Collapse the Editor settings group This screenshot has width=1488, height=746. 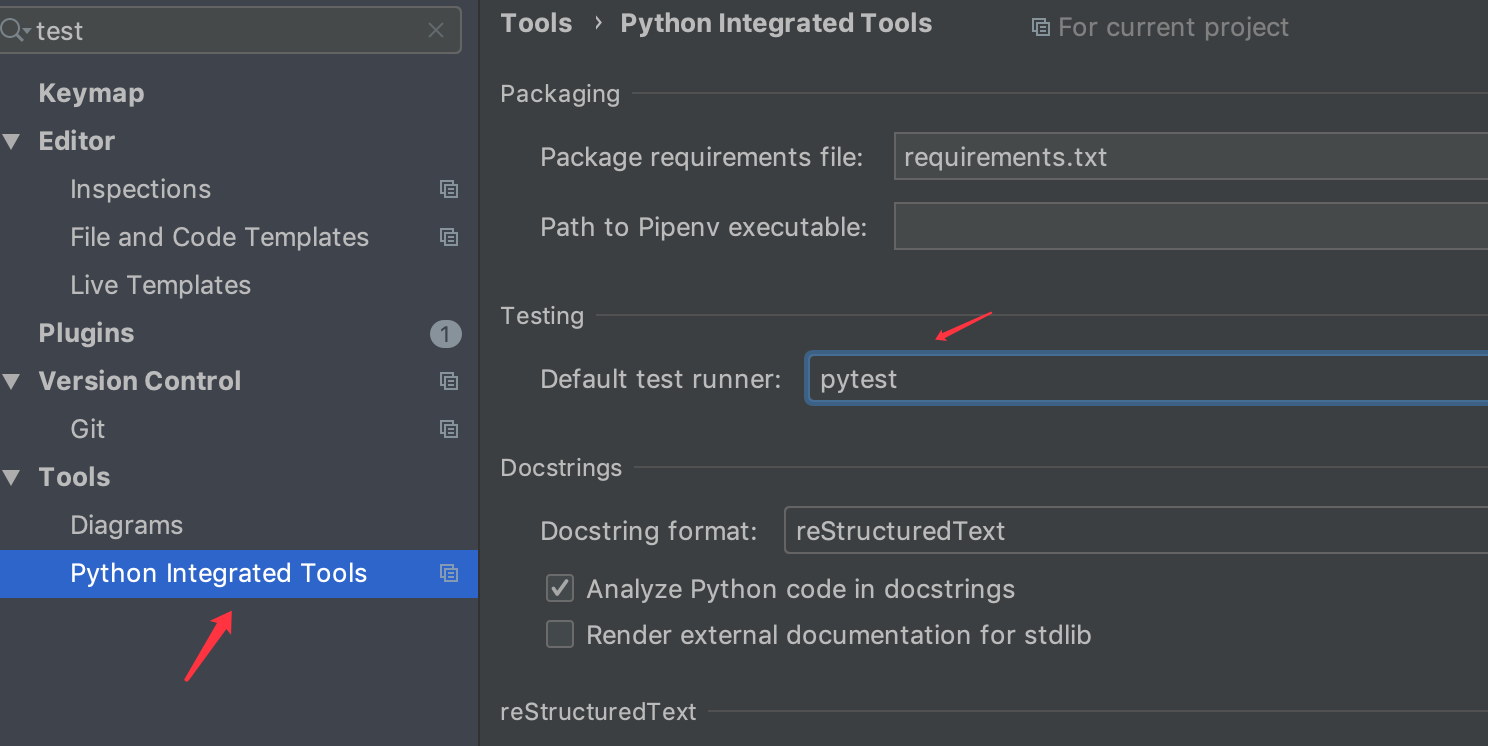[12, 141]
